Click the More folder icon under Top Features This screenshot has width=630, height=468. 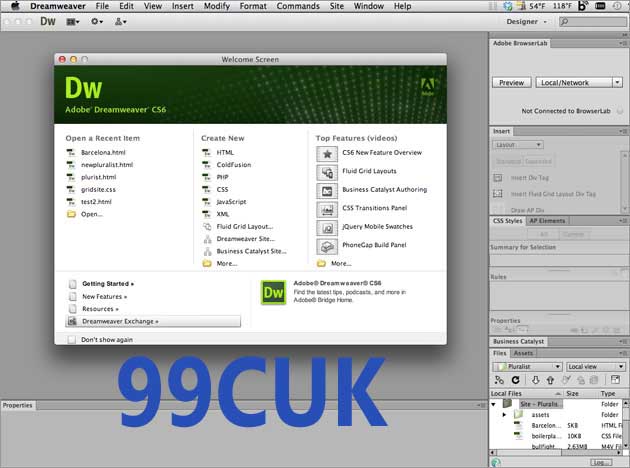coord(321,264)
